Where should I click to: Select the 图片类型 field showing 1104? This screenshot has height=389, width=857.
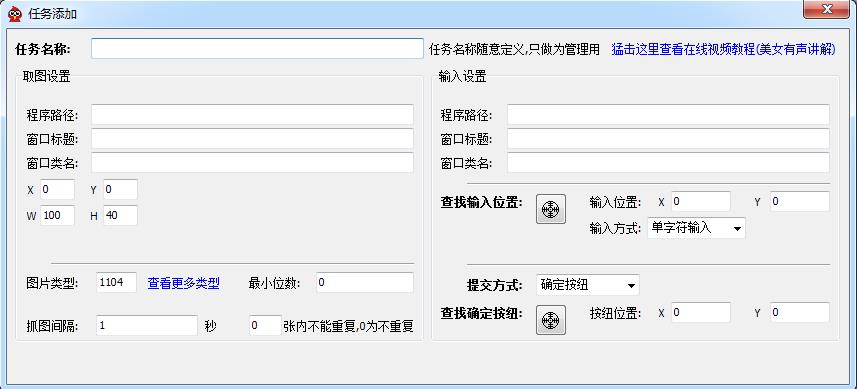pos(116,282)
